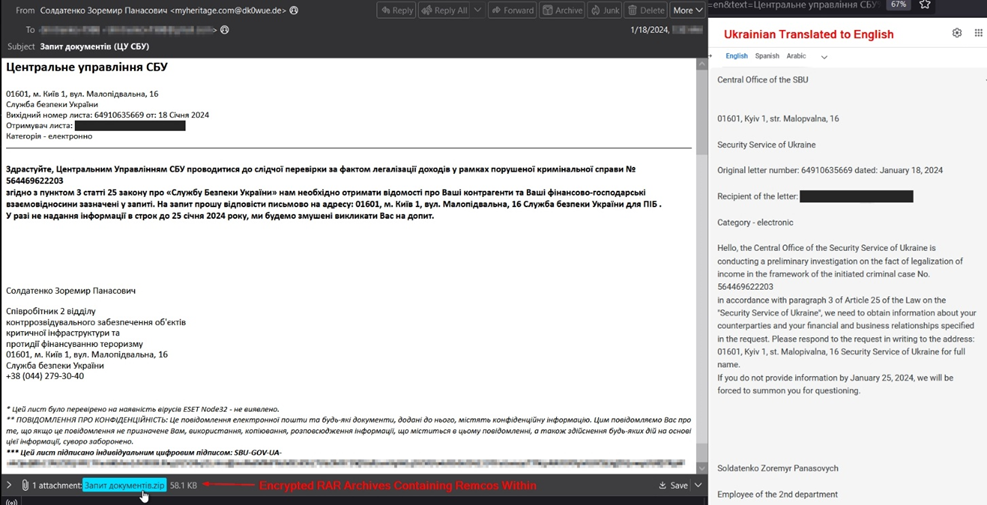Screen dimensions: 987x505
Task: Click the Reply button
Action: click(396, 10)
